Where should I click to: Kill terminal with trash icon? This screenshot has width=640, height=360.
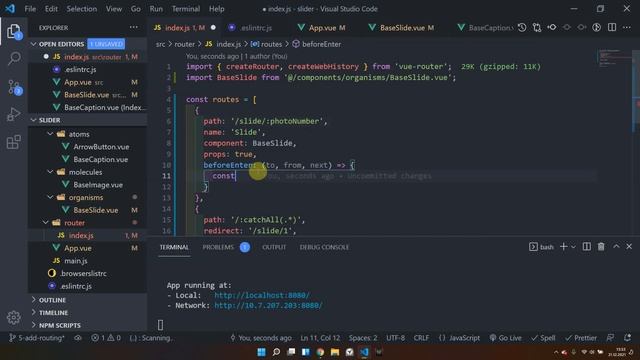(x=601, y=247)
